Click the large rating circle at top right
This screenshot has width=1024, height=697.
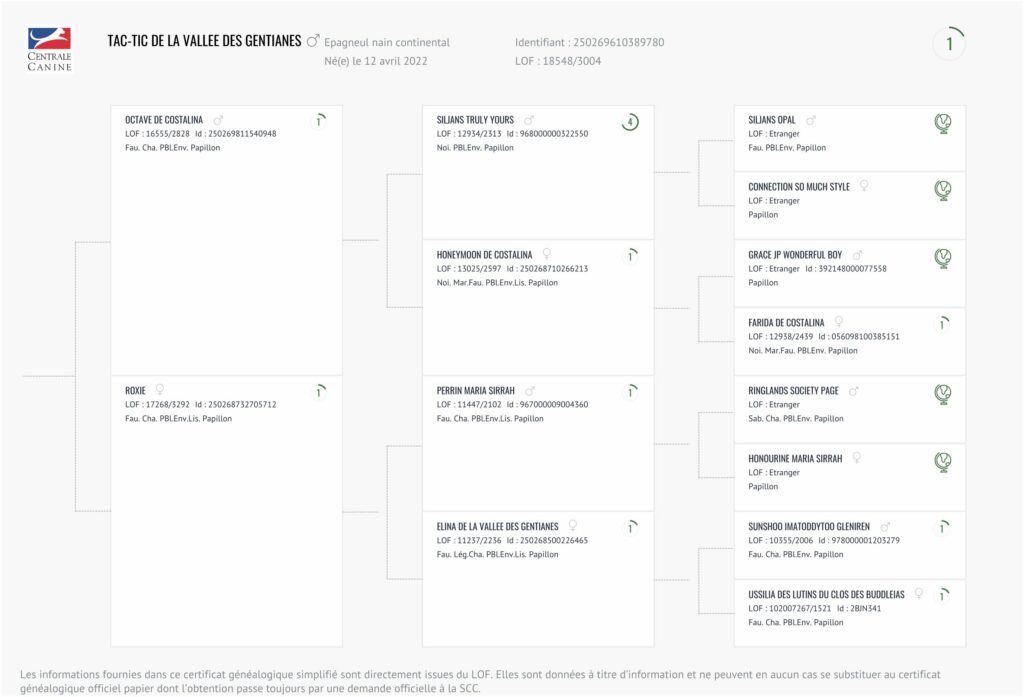point(949,44)
